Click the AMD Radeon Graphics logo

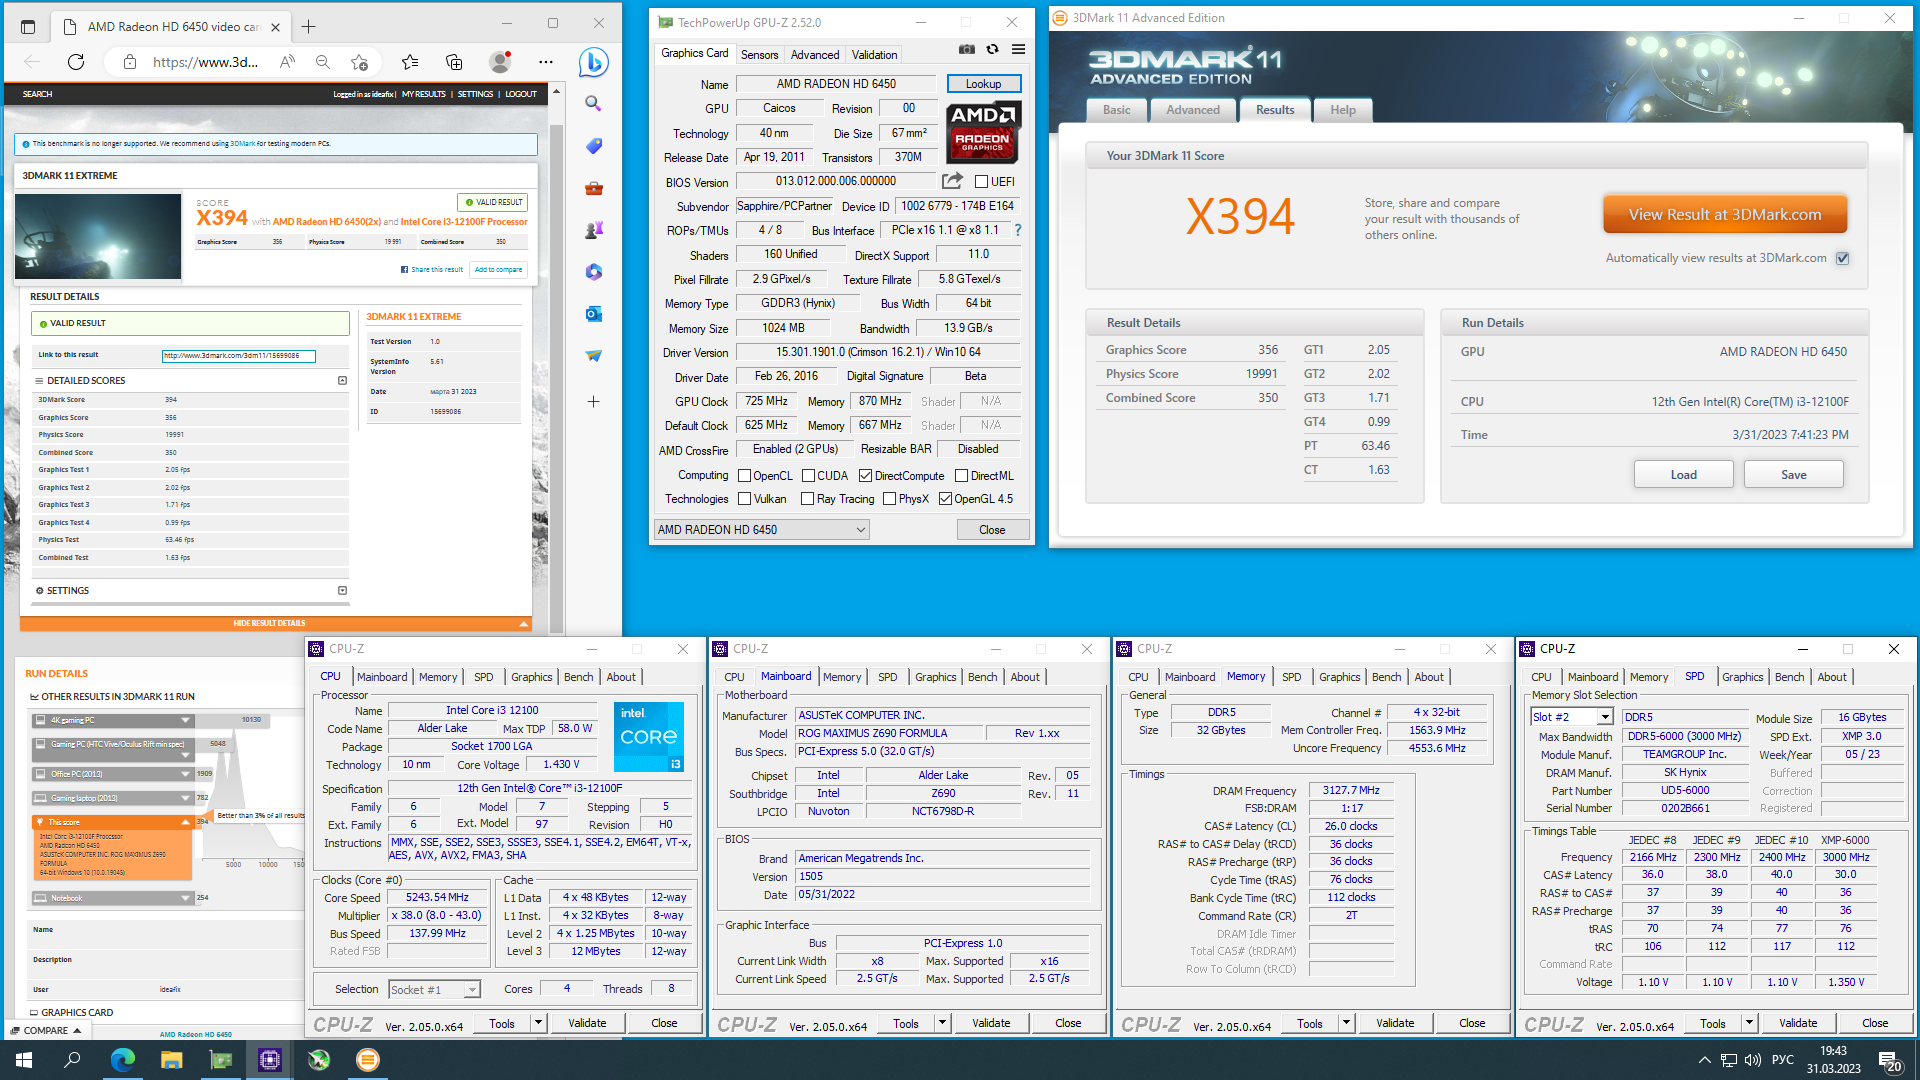[982, 132]
